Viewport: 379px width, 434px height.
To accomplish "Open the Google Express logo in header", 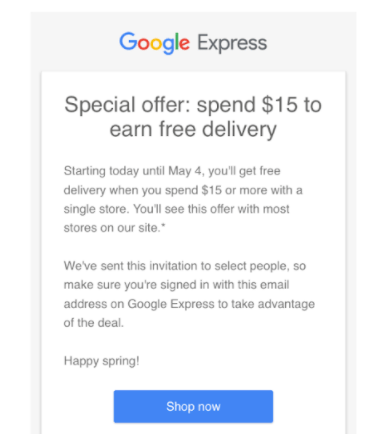I will tap(193, 43).
